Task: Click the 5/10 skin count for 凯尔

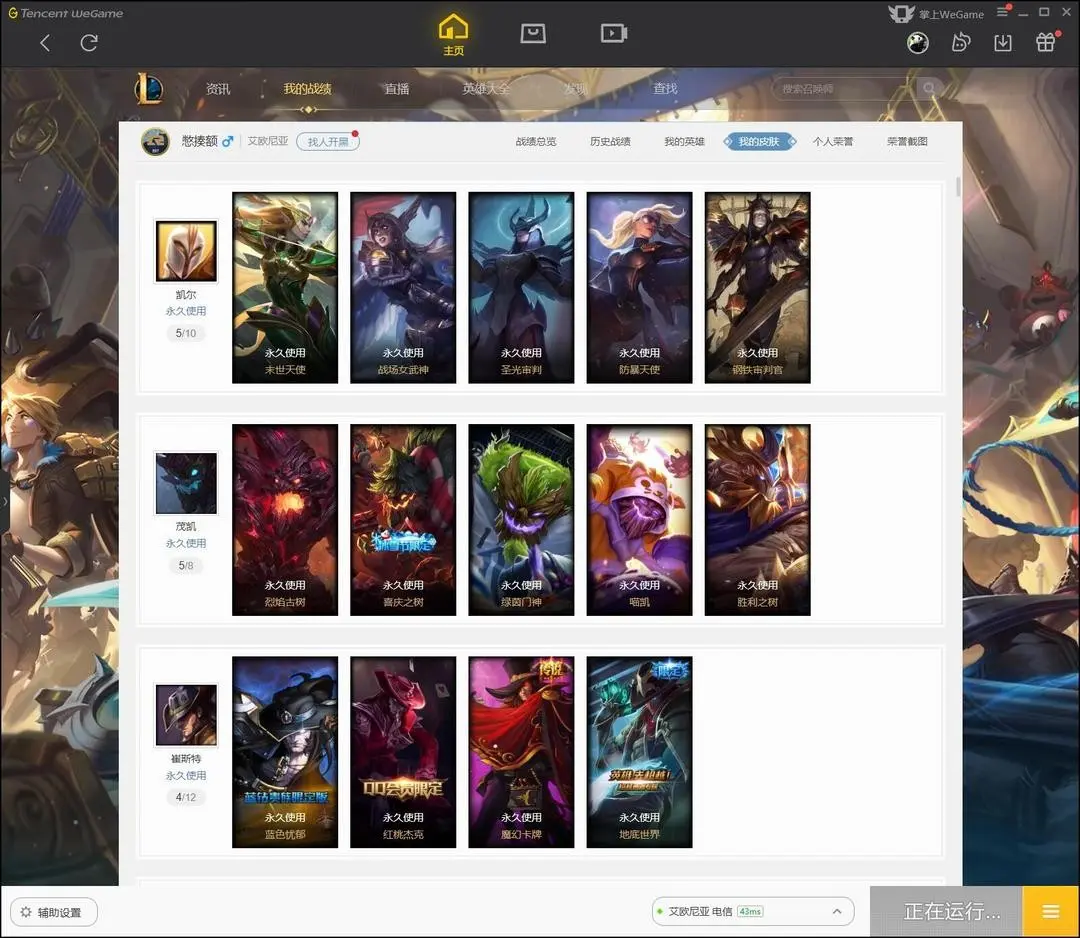Action: (x=186, y=333)
